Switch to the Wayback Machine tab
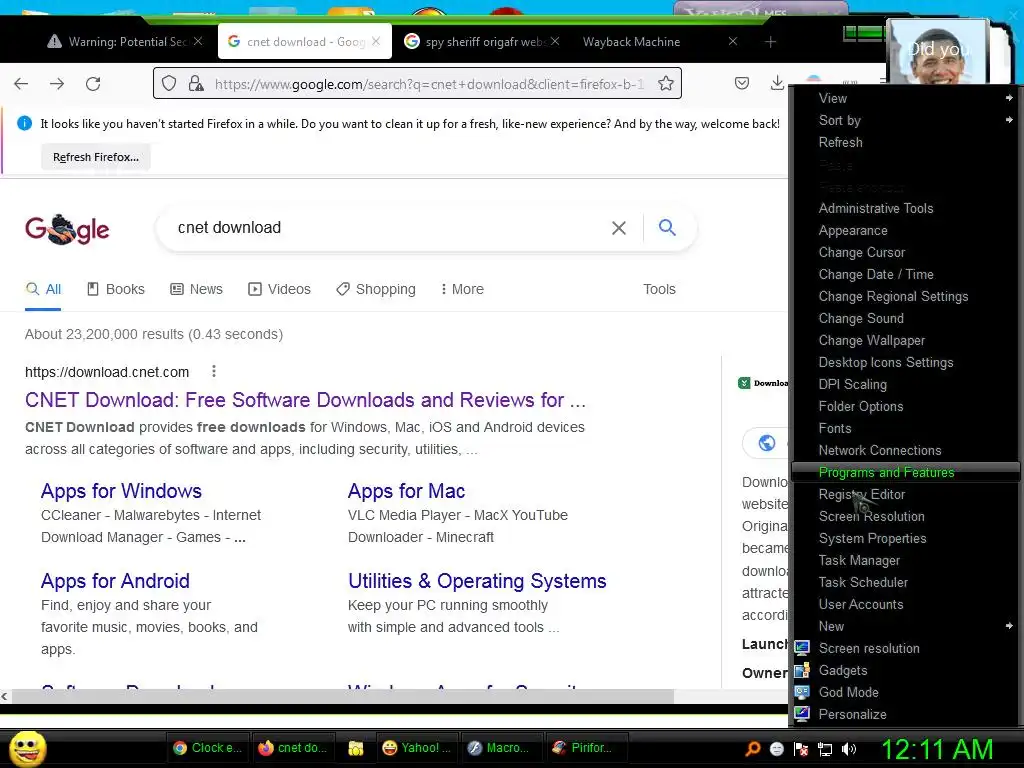 click(x=658, y=42)
